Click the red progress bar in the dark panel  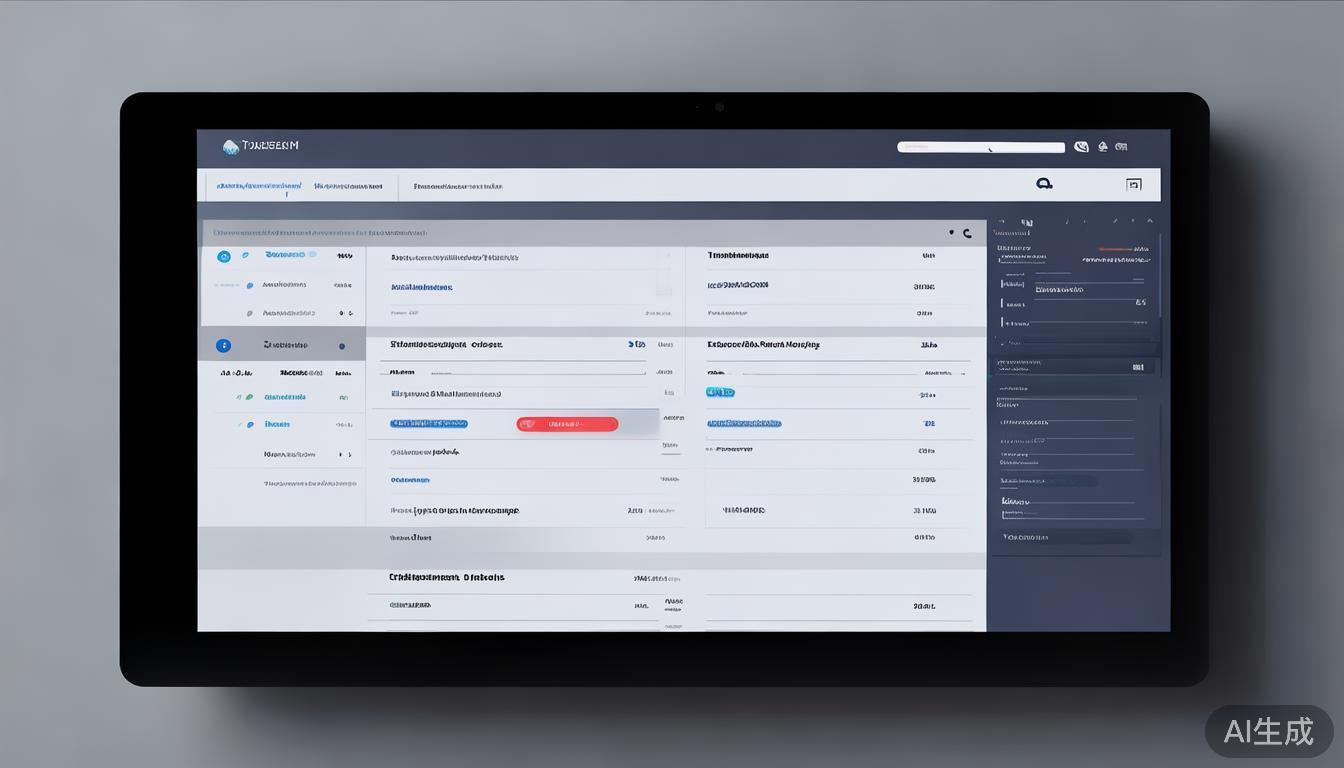point(1114,249)
